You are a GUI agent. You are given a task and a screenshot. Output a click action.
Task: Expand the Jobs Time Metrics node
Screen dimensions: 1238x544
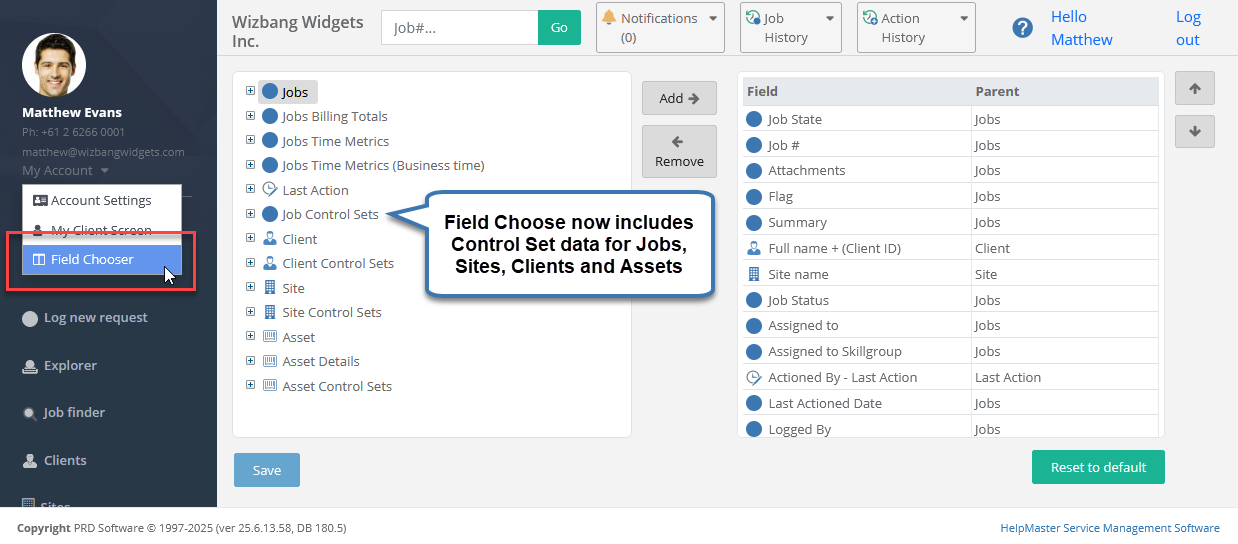pos(250,141)
